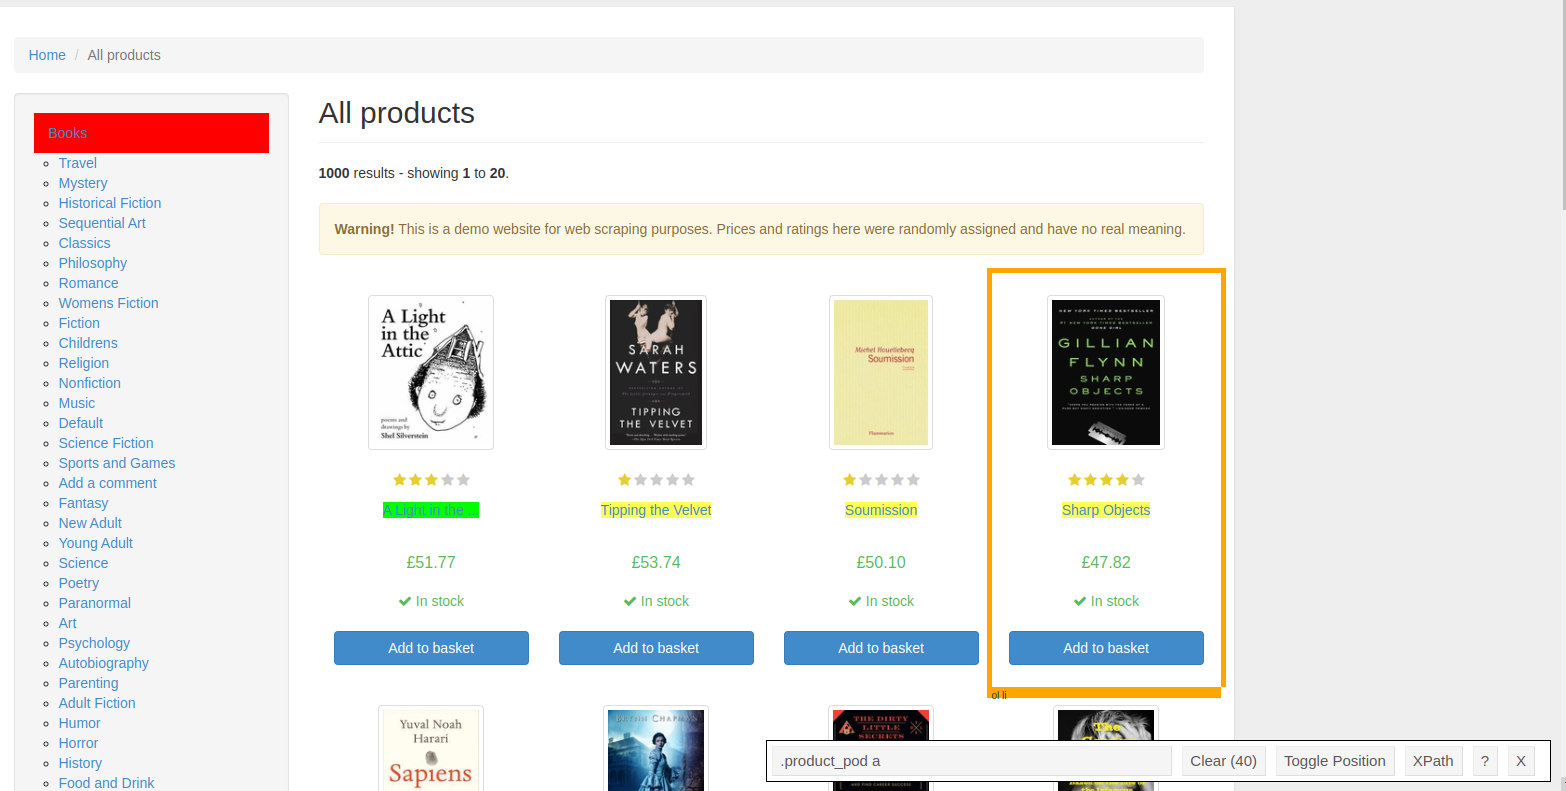Add Soumission to basket
This screenshot has width=1566, height=791.
click(881, 648)
